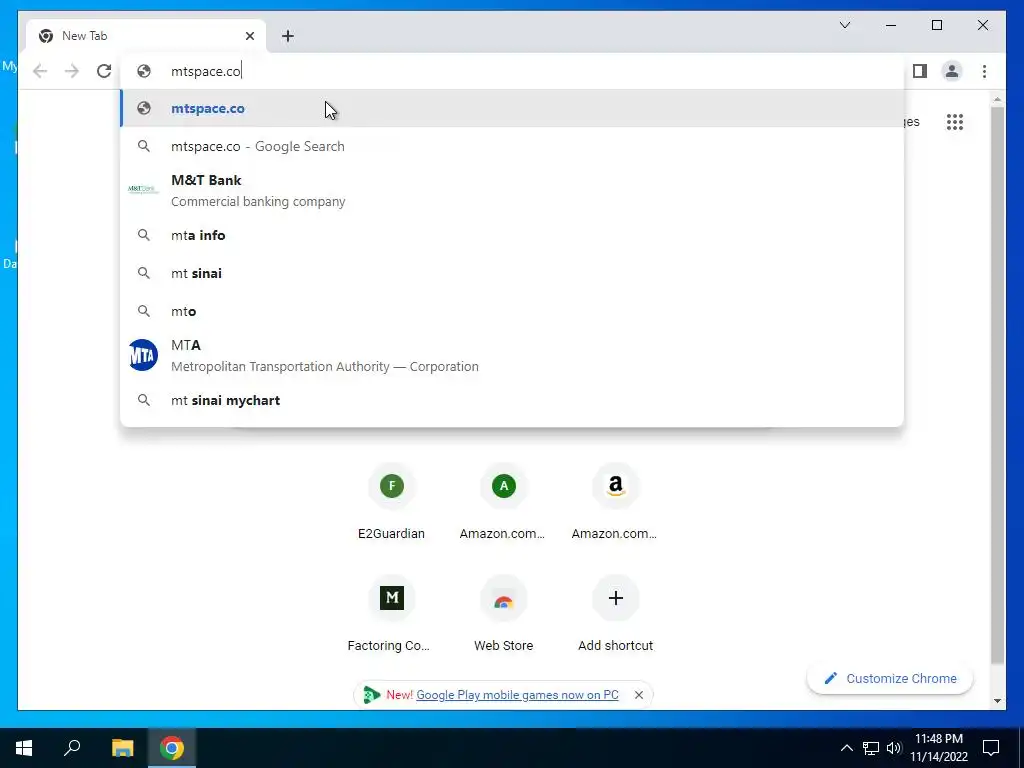Close the New Tab tab

[x=249, y=36]
